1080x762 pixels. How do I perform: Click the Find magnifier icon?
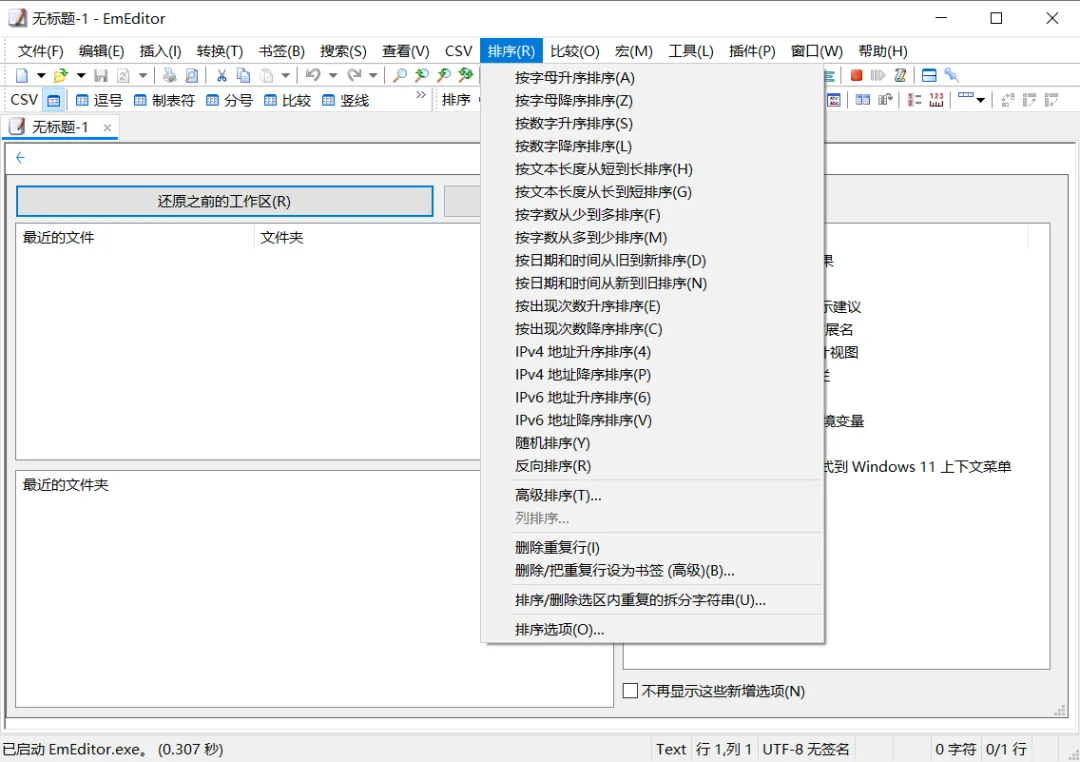coord(399,75)
